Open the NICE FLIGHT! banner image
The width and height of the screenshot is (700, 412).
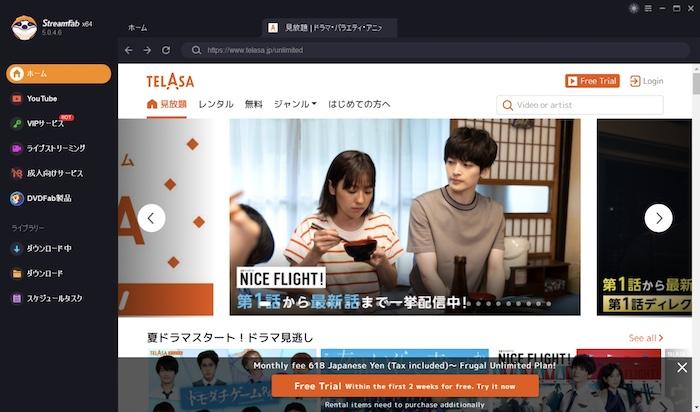coord(405,217)
